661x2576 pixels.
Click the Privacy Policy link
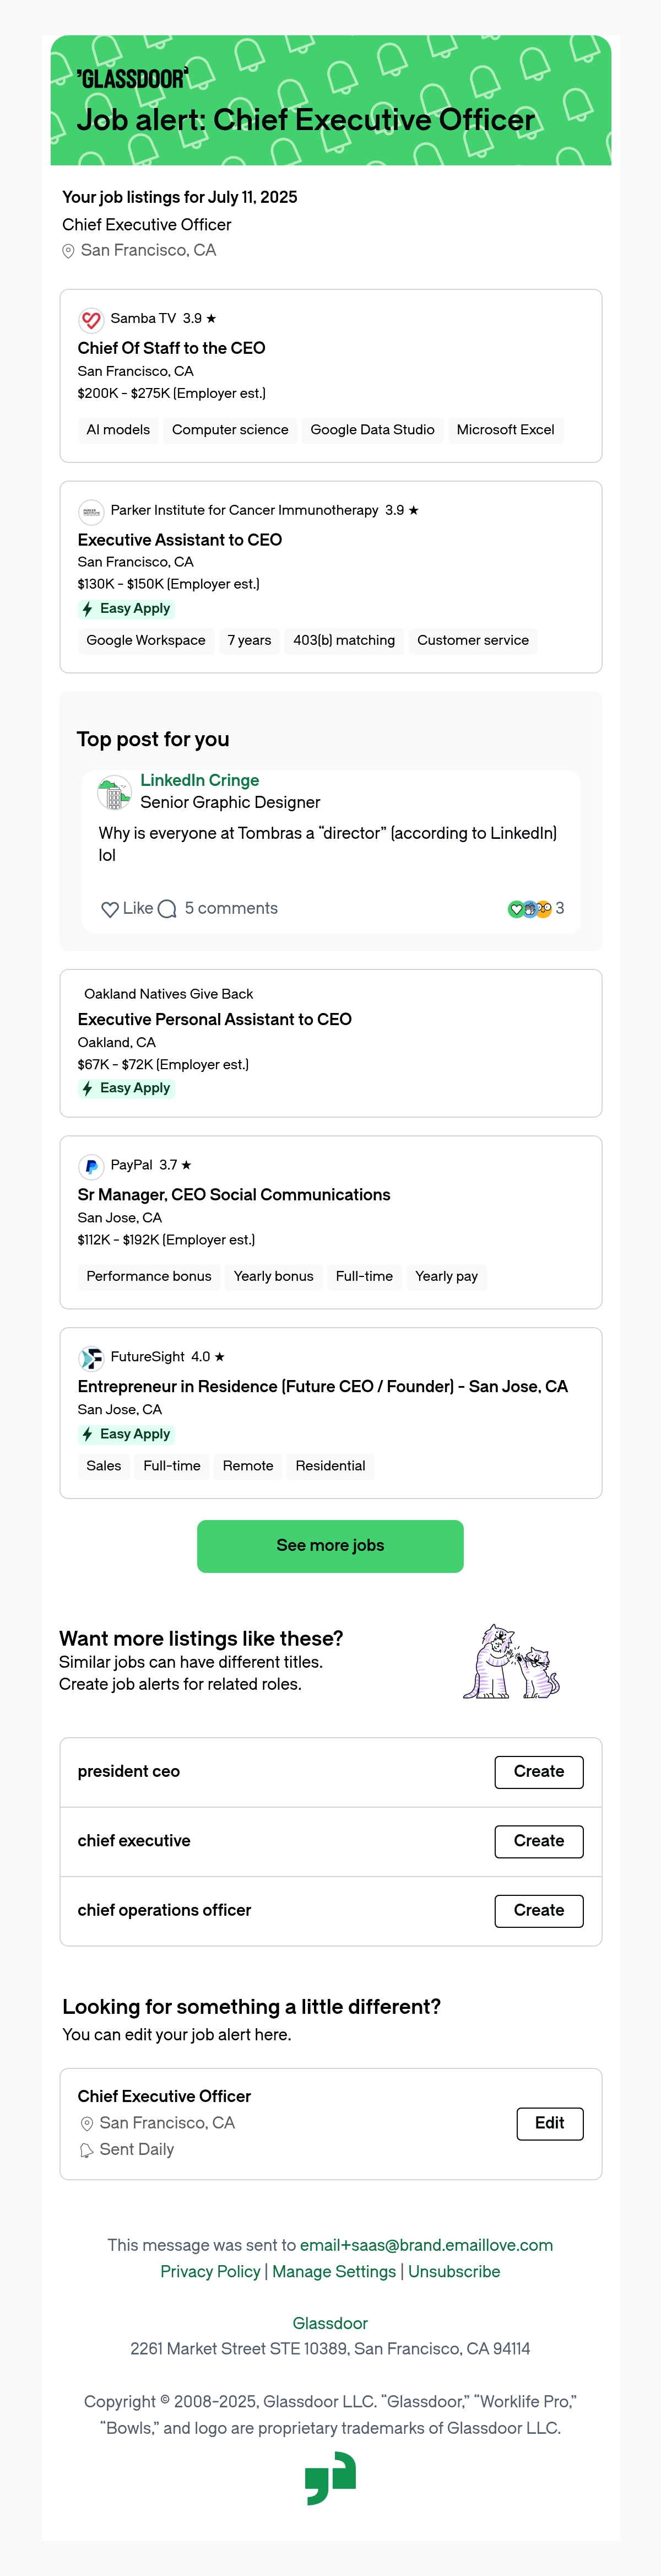210,2272
